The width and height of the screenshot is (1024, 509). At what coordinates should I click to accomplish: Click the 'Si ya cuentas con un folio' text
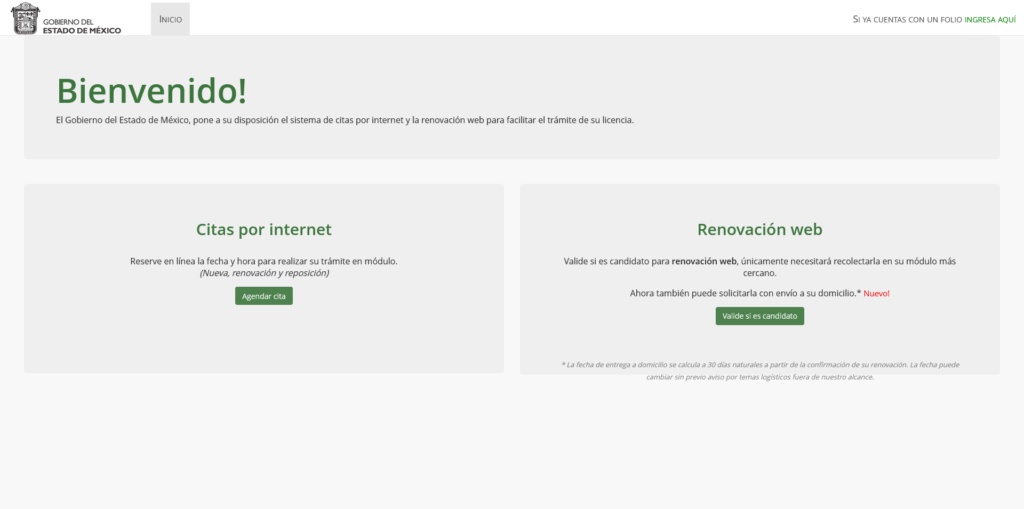pyautogui.click(x=906, y=19)
